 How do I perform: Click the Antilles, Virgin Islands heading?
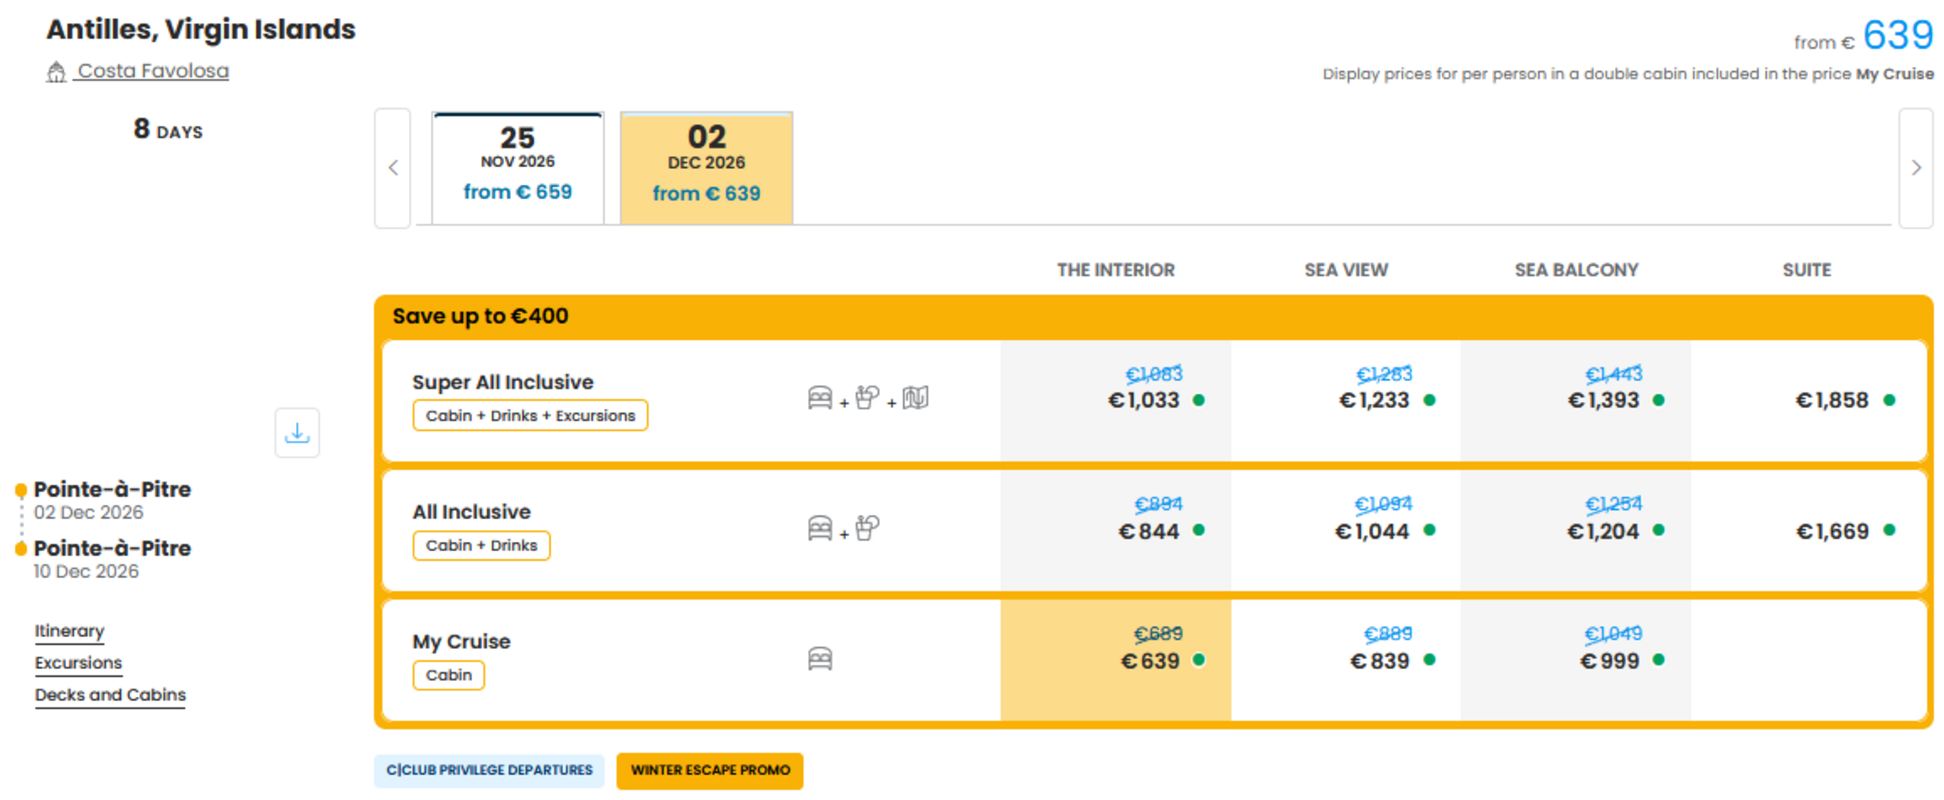point(201,30)
